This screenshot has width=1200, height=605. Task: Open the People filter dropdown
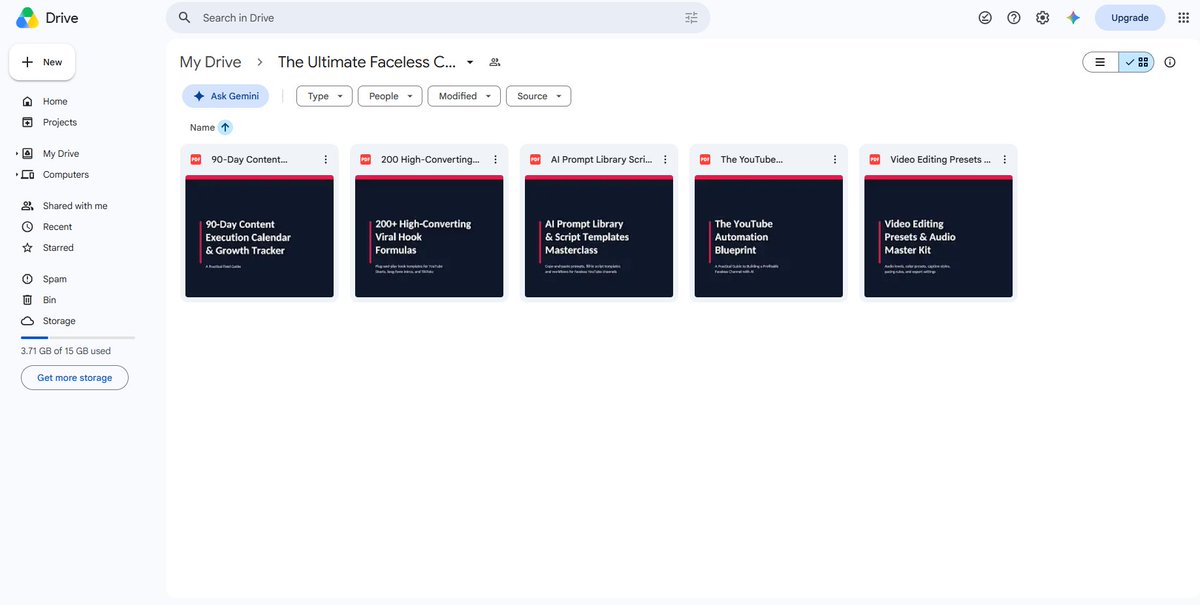point(389,96)
